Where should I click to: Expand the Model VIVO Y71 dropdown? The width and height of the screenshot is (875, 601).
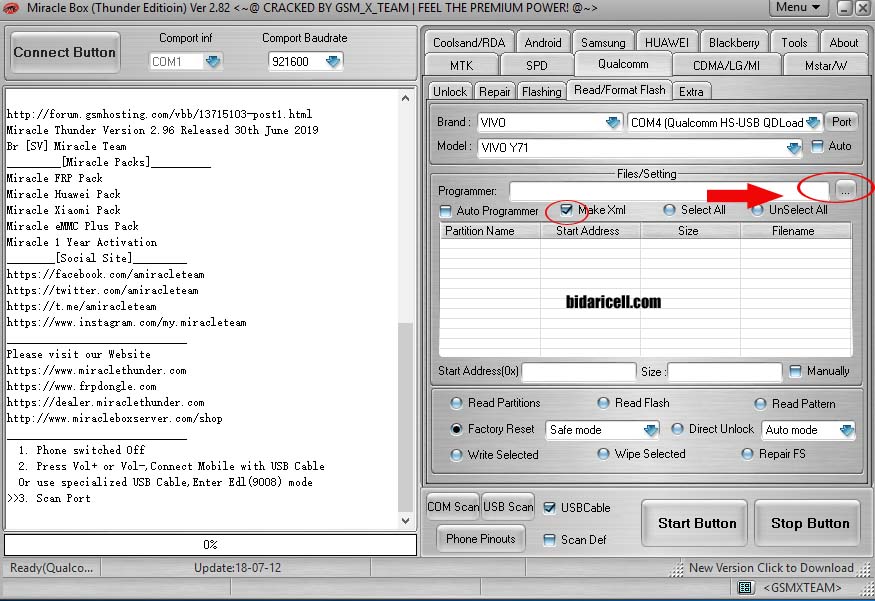[794, 148]
